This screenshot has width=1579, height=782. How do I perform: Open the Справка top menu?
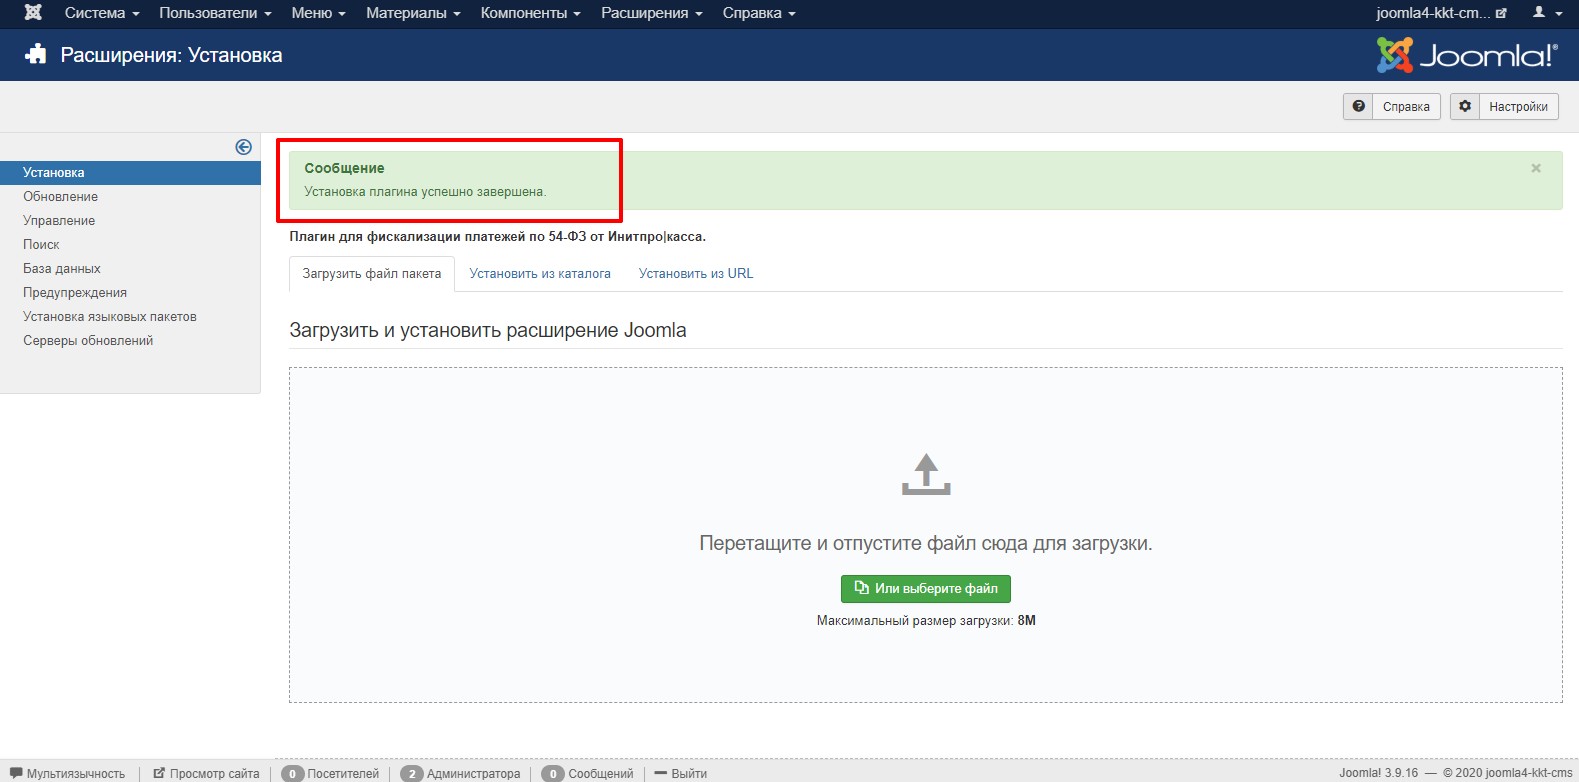point(759,13)
